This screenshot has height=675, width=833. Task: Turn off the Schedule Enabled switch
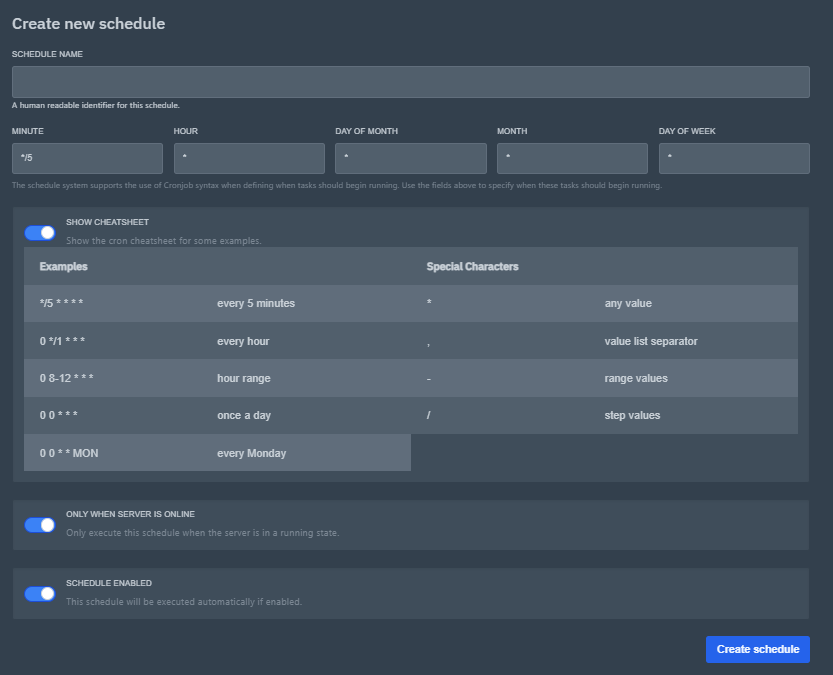pos(40,594)
